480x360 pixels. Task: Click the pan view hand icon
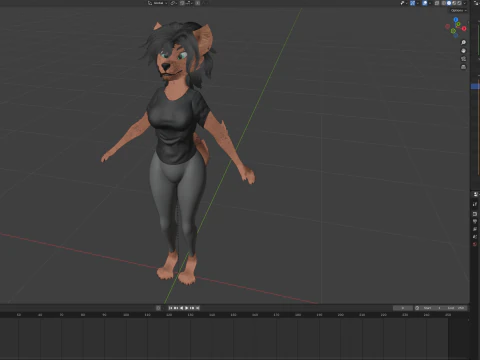(x=463, y=51)
